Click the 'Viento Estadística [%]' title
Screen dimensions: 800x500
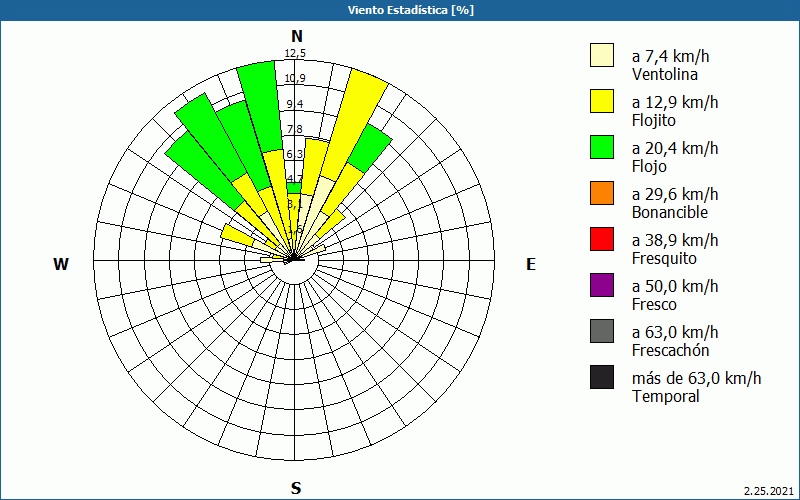[411, 10]
